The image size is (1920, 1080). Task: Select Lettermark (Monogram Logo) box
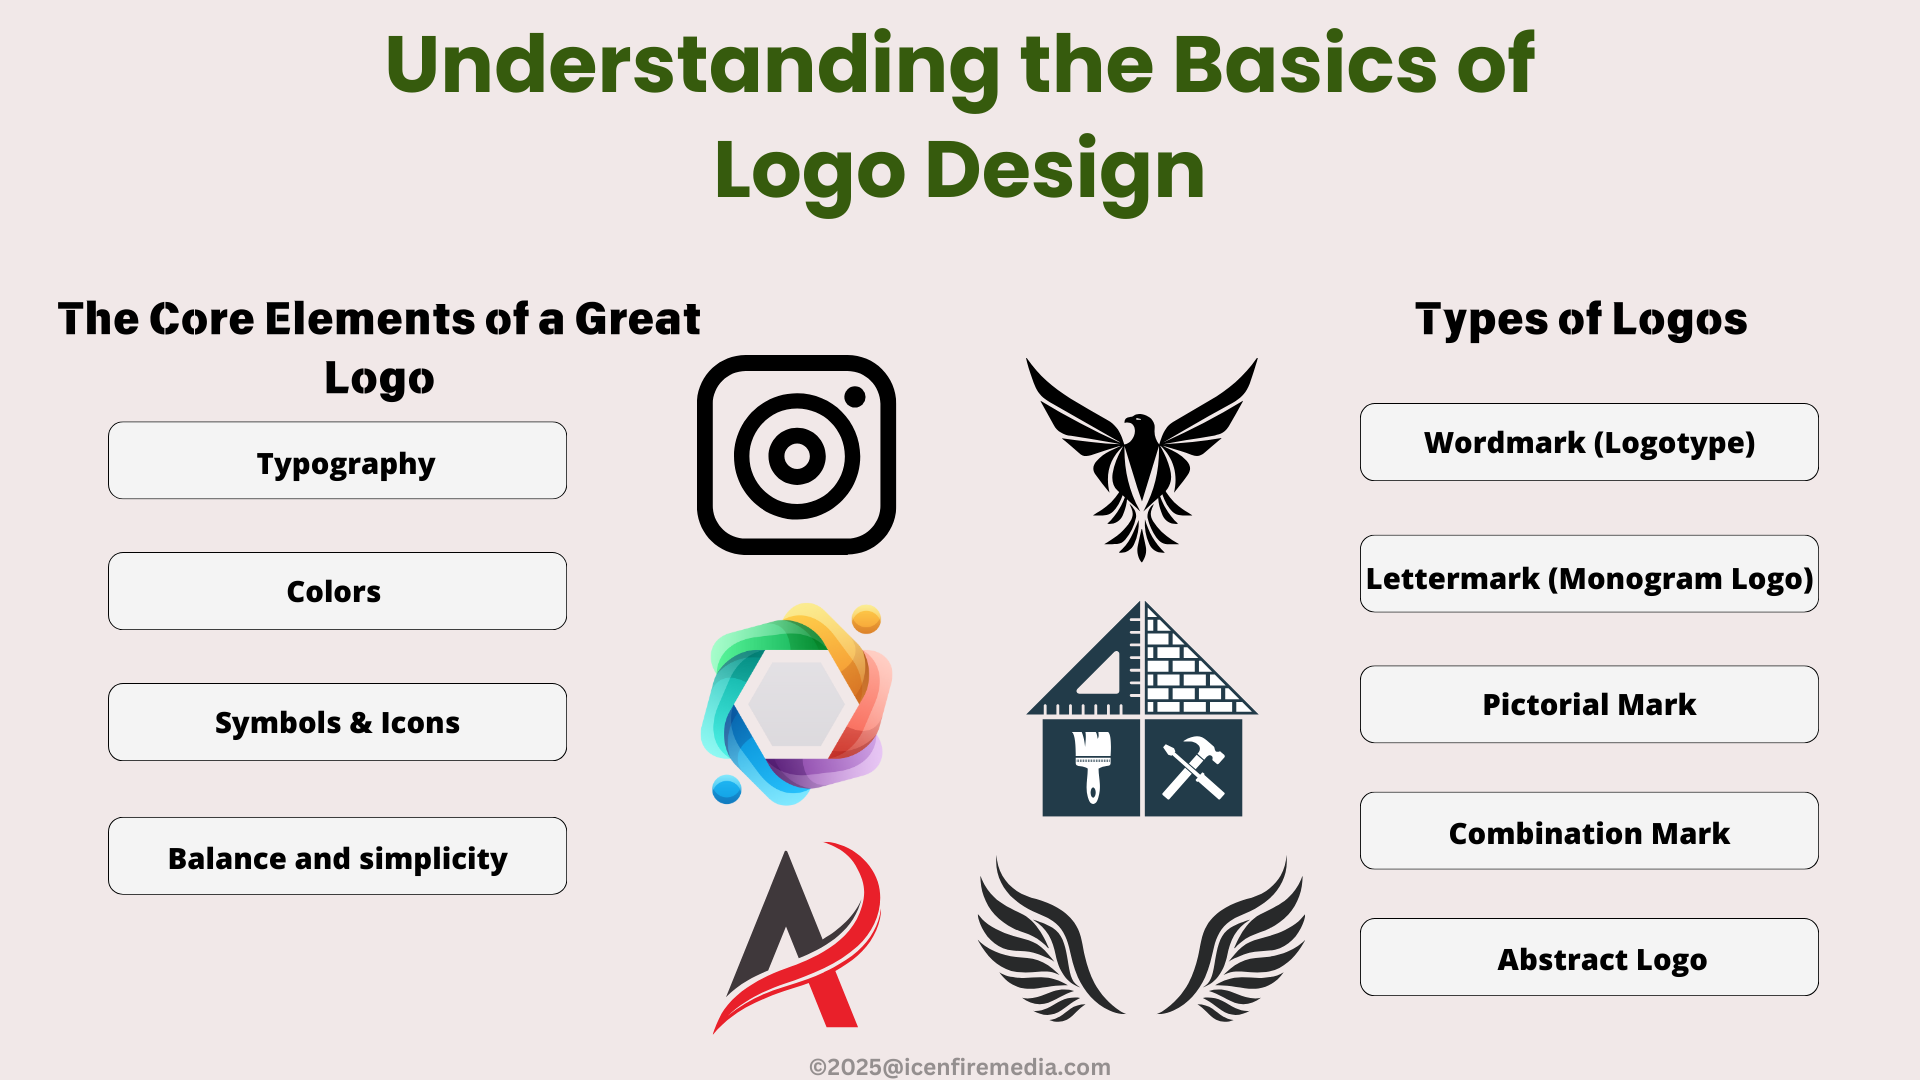point(1589,574)
